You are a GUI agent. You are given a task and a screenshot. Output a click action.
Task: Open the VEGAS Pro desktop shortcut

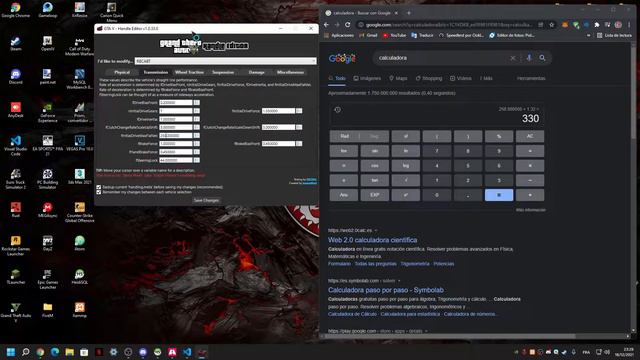point(80,143)
